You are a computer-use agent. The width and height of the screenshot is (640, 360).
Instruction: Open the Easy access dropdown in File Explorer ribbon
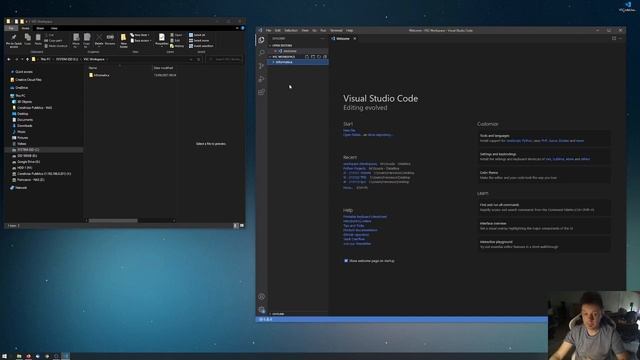(x=141, y=40)
